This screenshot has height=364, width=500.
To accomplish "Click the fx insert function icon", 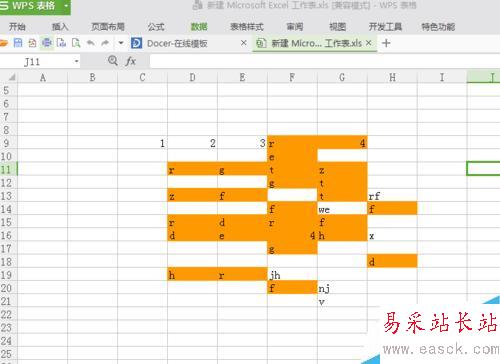I will 131,61.
